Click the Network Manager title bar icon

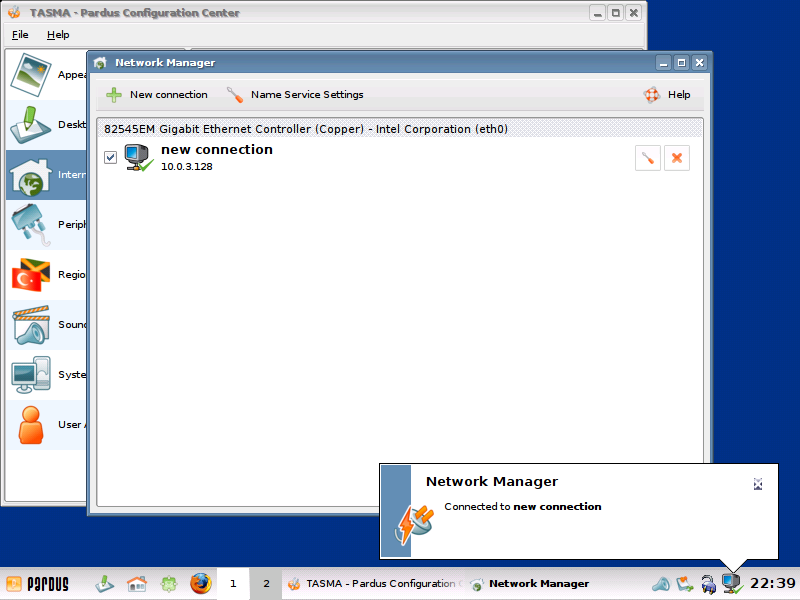(x=100, y=63)
